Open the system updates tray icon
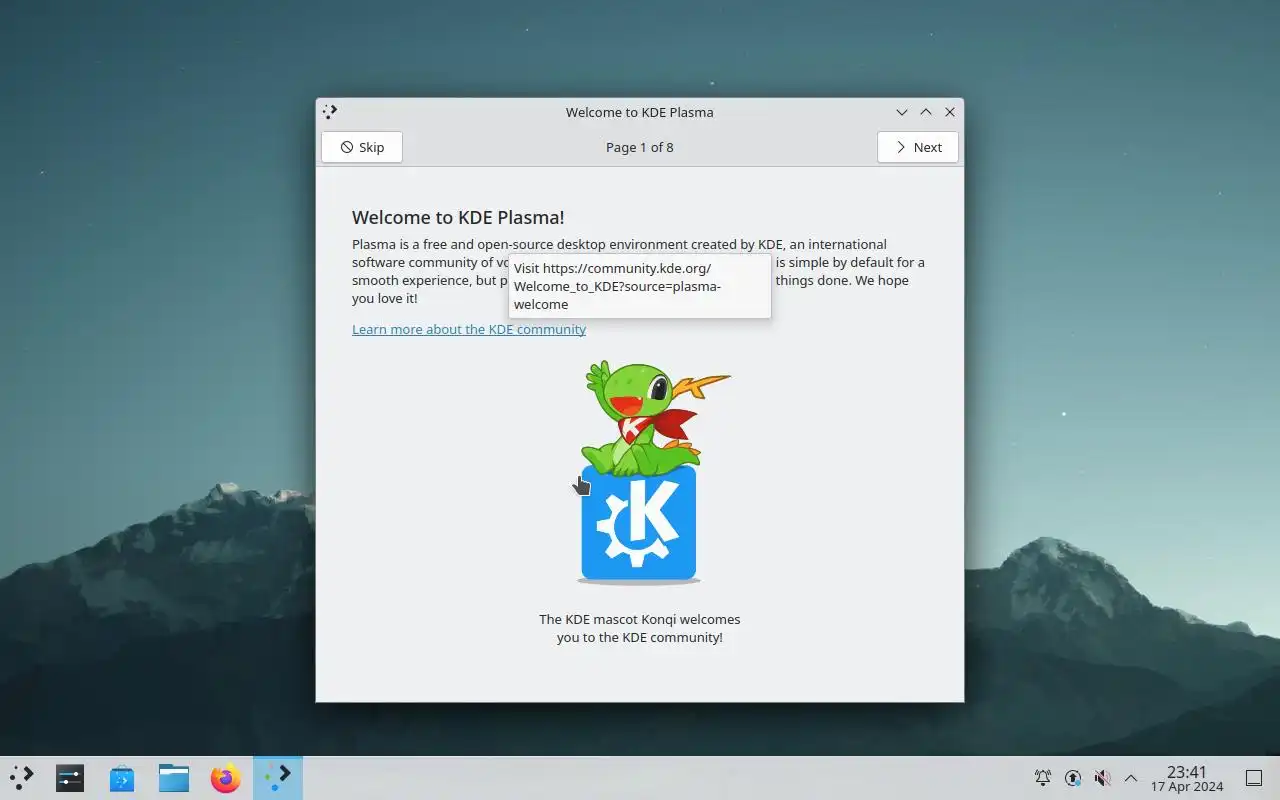The image size is (1280, 800). [1073, 777]
